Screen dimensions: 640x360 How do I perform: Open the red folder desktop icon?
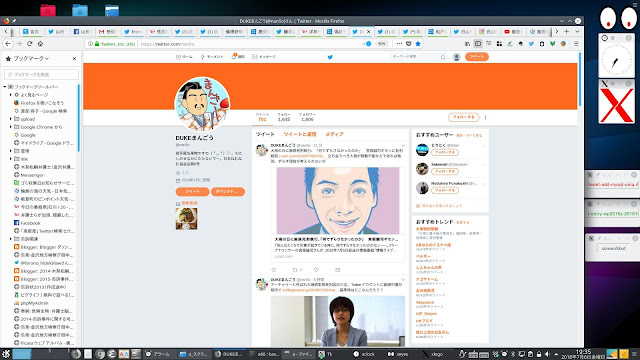pos(48,10)
